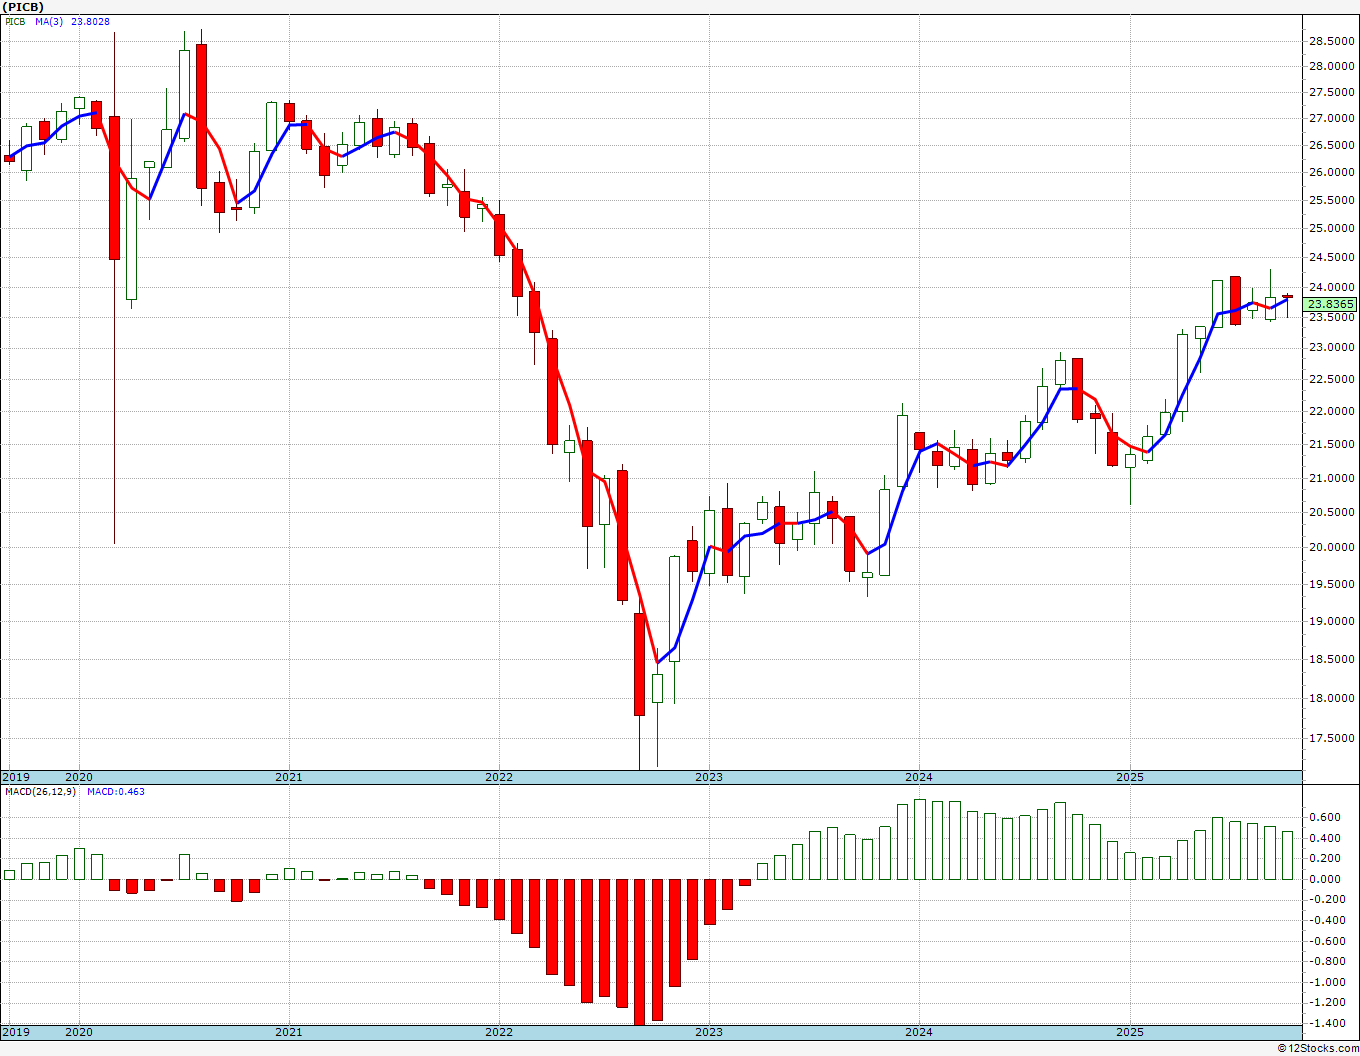Click the (PICB) chart title
This screenshot has width=1360, height=1056.
[x=24, y=7]
